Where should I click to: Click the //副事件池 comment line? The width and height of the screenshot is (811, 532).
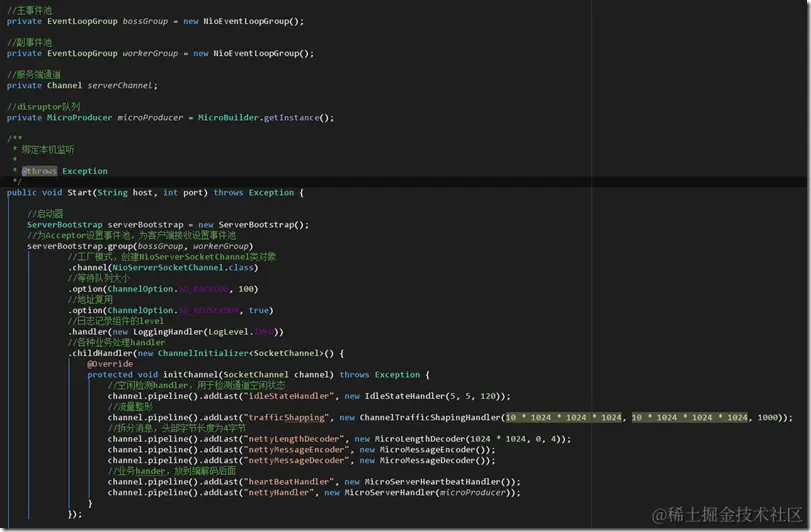[x=29, y=42]
